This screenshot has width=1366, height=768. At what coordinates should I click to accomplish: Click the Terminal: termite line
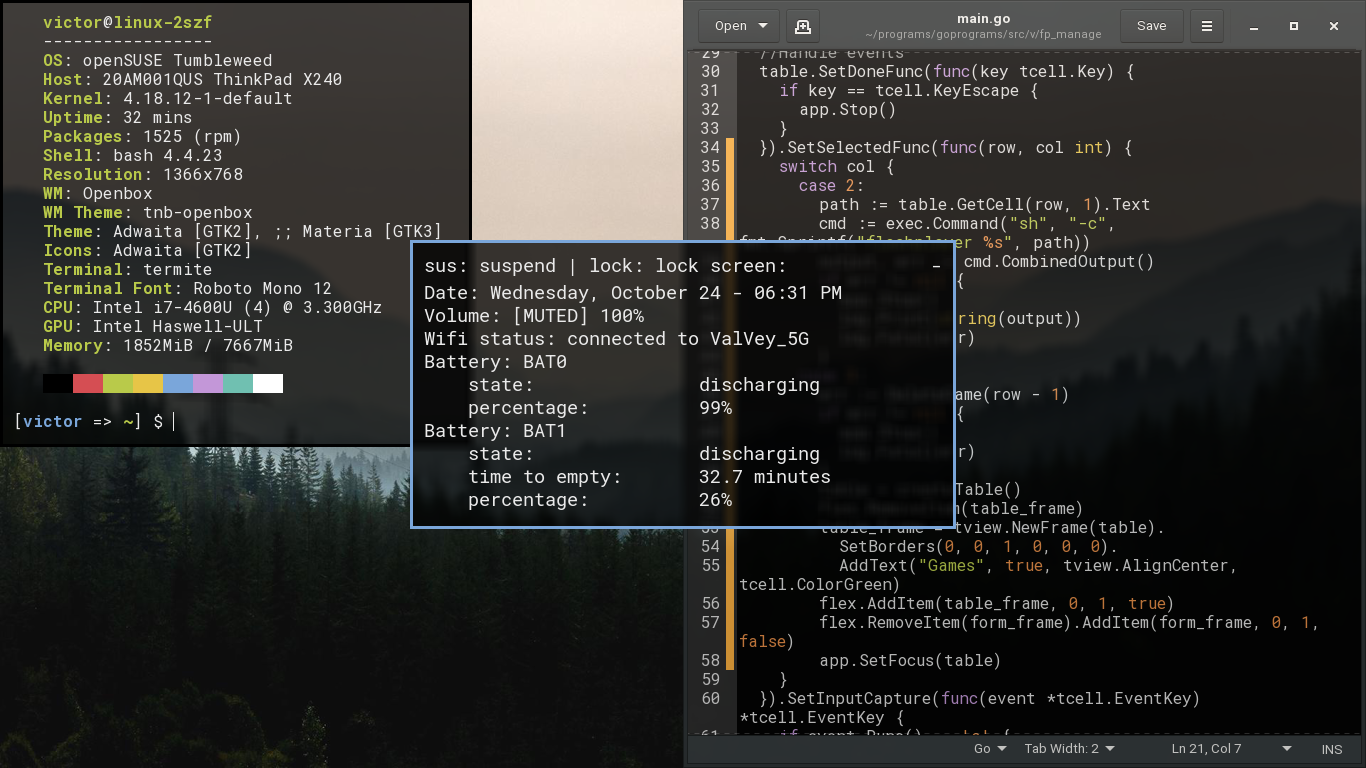pos(128,269)
